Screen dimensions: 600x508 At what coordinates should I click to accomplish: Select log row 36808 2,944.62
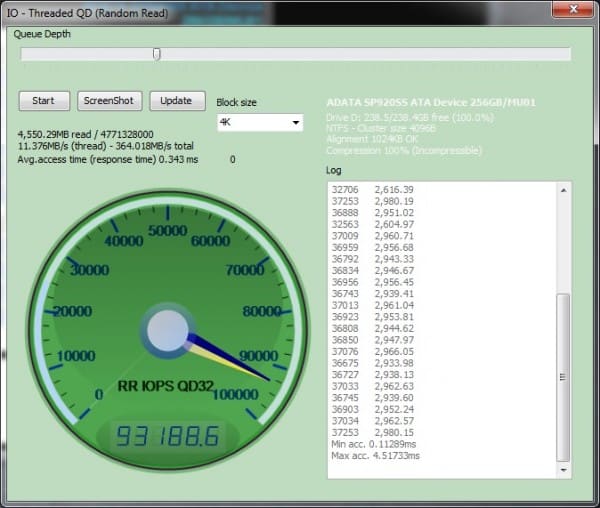[372, 328]
